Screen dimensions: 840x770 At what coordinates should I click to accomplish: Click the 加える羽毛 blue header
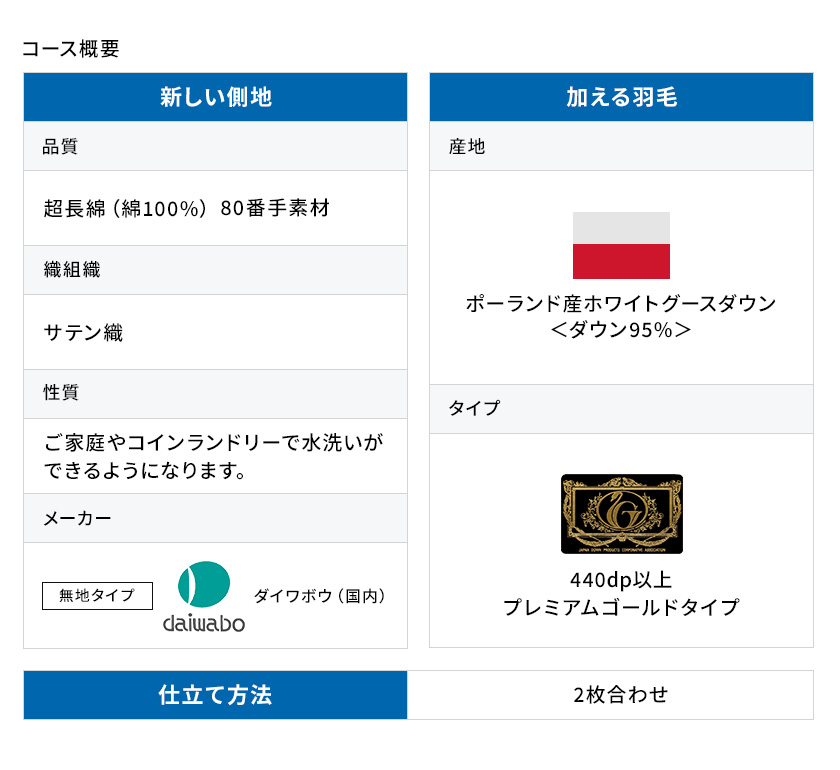(621, 97)
